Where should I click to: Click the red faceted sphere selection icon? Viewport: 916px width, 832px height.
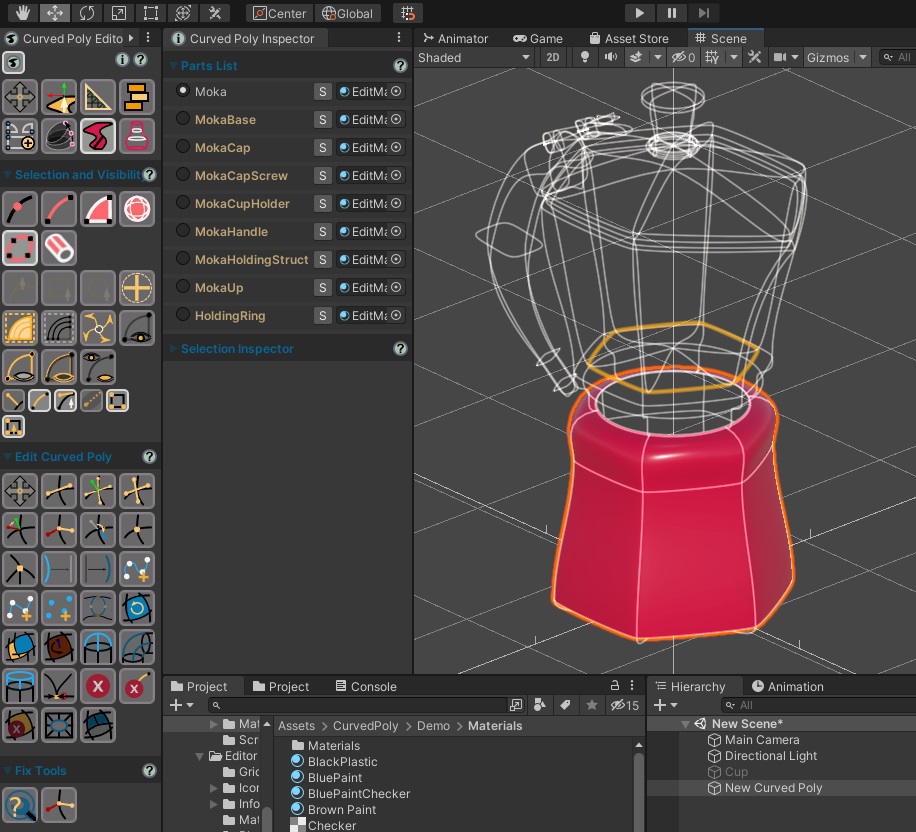pos(137,209)
